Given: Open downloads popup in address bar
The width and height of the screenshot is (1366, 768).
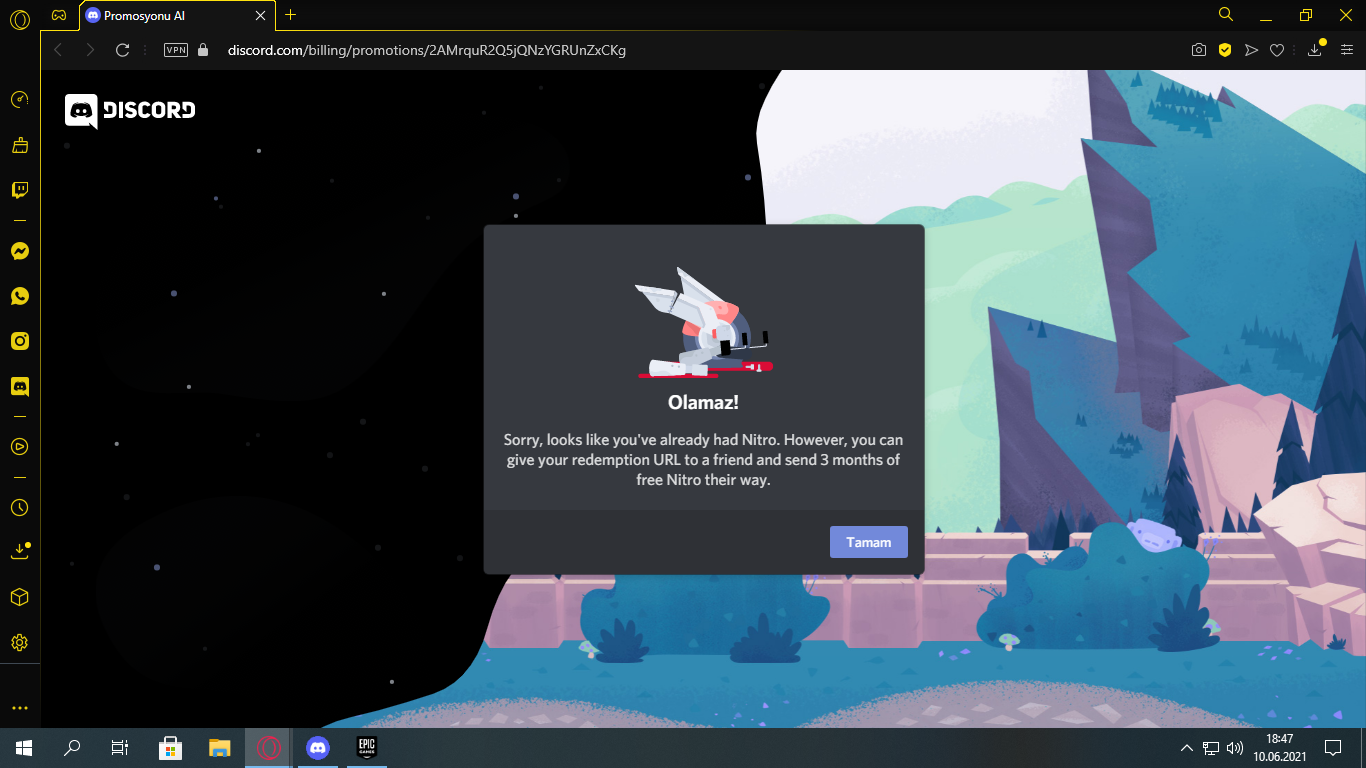Looking at the screenshot, I should [x=1316, y=49].
